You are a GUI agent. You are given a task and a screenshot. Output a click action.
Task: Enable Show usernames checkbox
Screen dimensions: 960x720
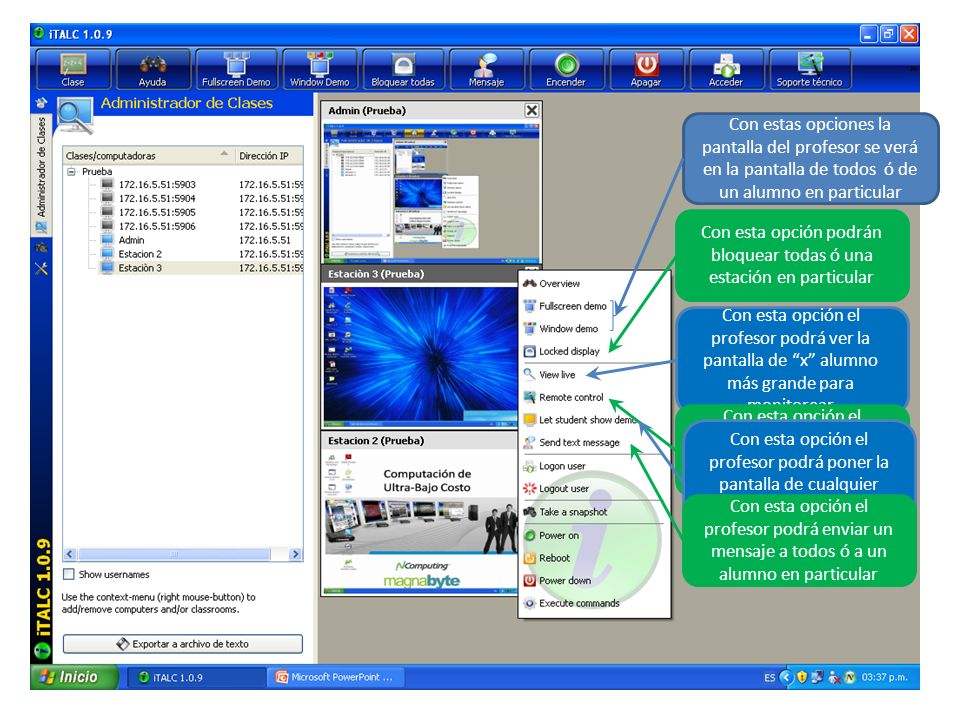pyautogui.click(x=69, y=574)
